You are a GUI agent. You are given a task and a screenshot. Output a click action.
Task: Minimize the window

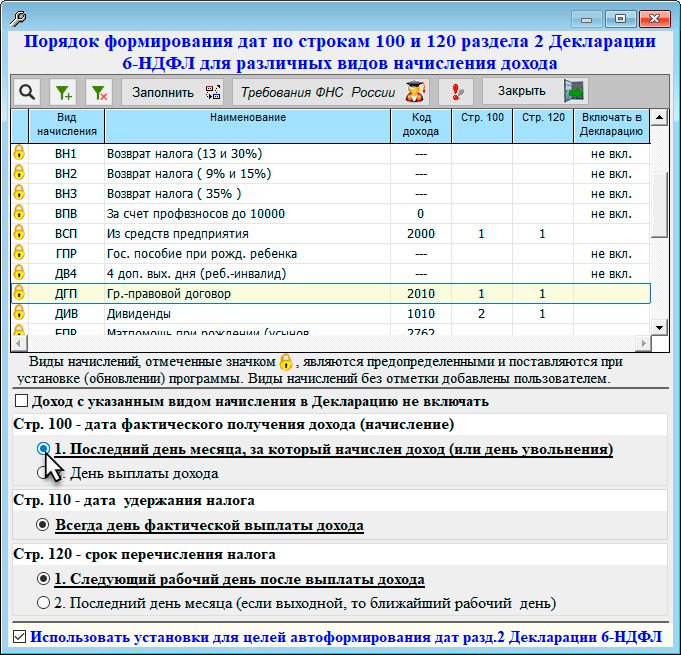point(586,19)
